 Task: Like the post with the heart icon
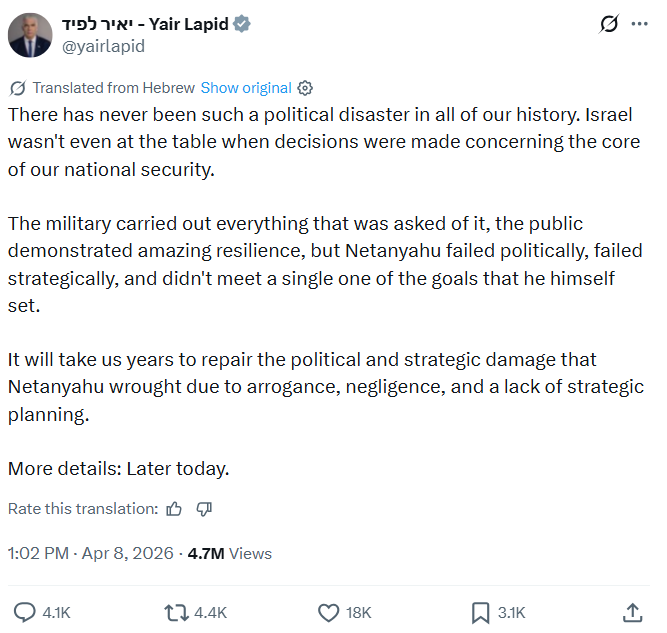(x=328, y=612)
